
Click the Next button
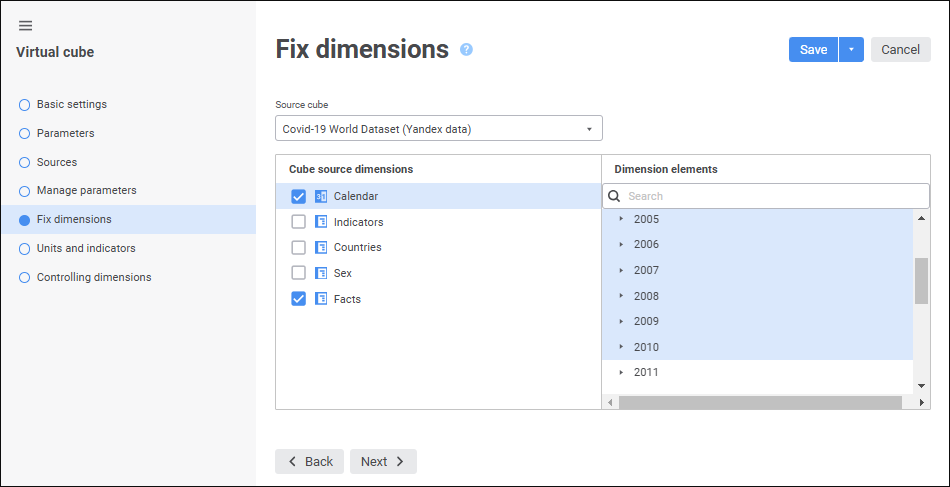(383, 461)
